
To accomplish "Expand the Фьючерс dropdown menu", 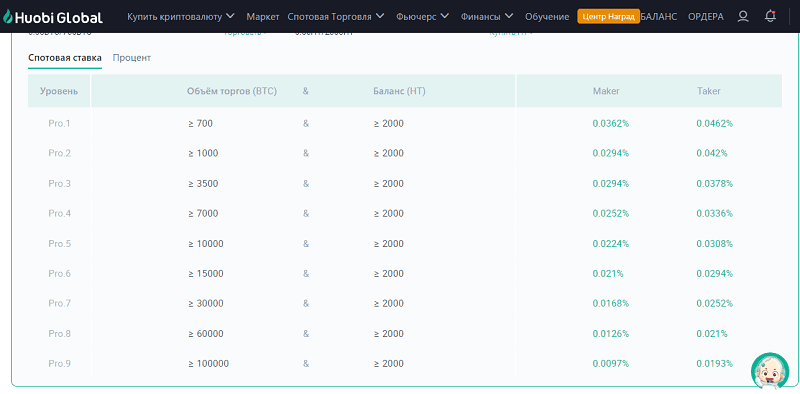I will (x=422, y=17).
